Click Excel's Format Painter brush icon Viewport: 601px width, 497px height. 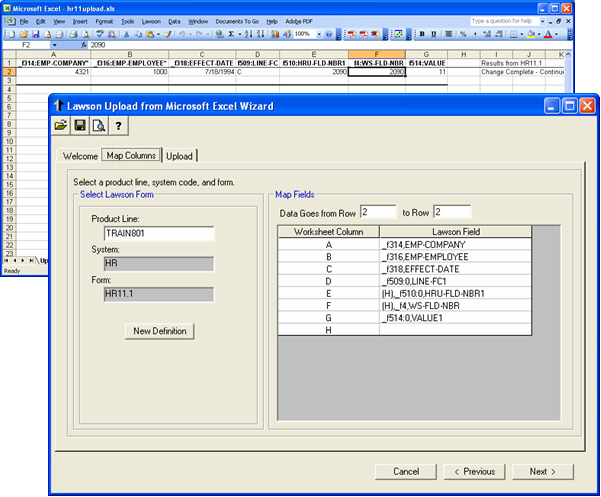click(x=167, y=34)
